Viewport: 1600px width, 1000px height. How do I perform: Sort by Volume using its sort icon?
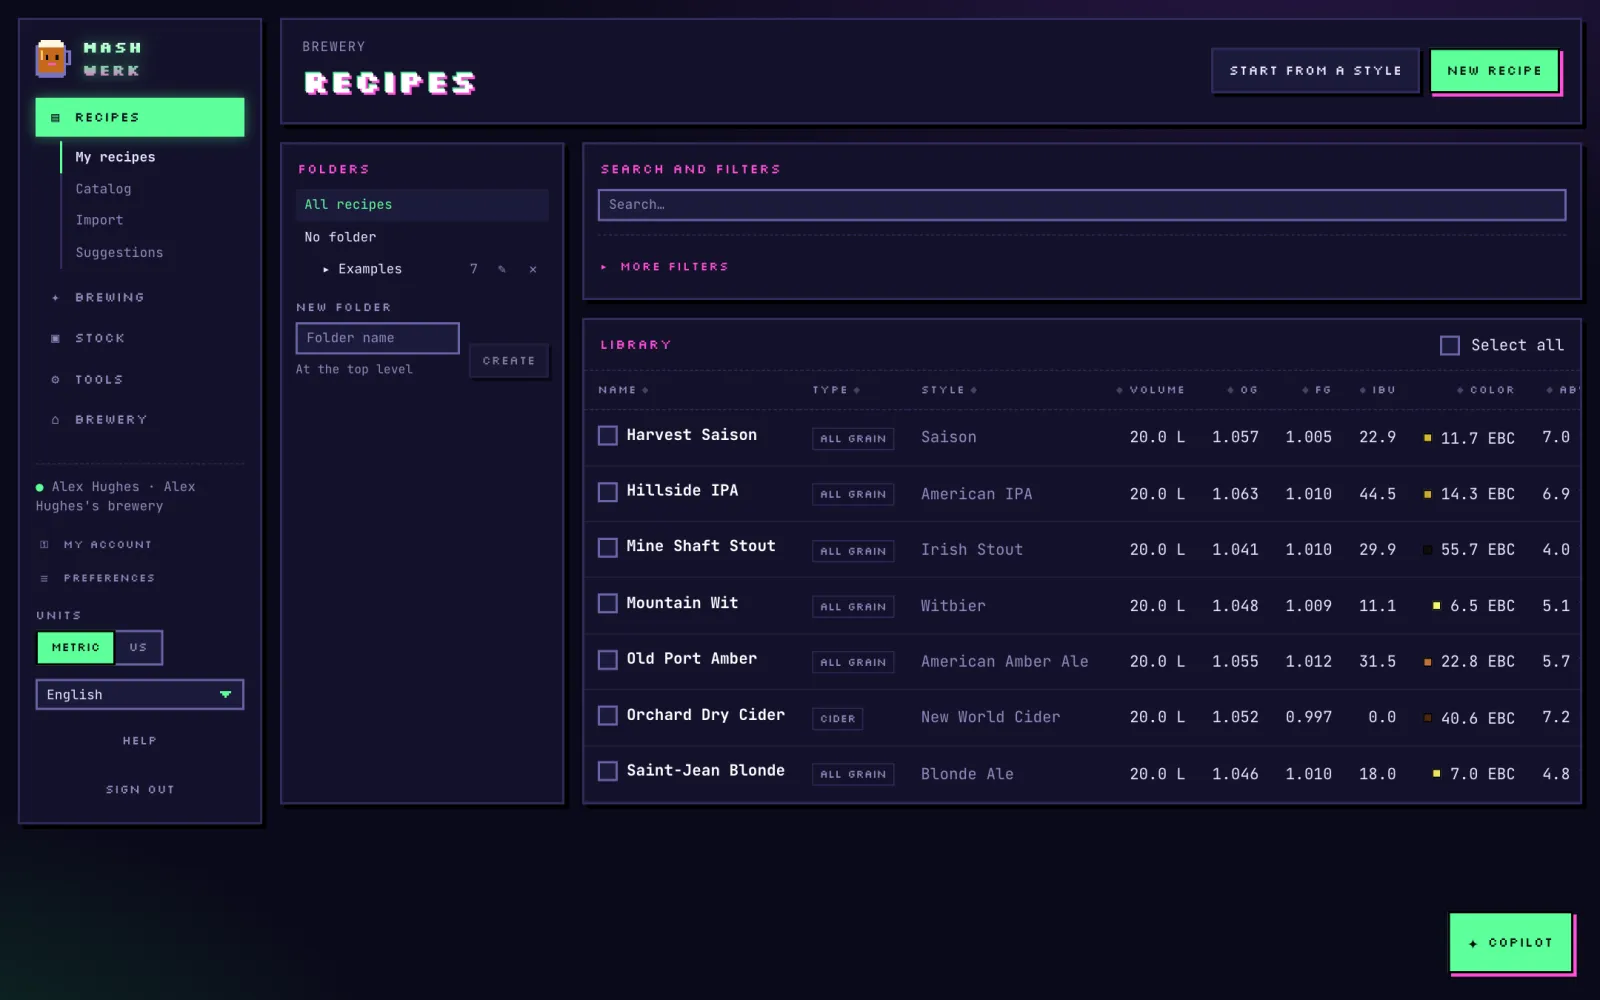pos(1120,390)
